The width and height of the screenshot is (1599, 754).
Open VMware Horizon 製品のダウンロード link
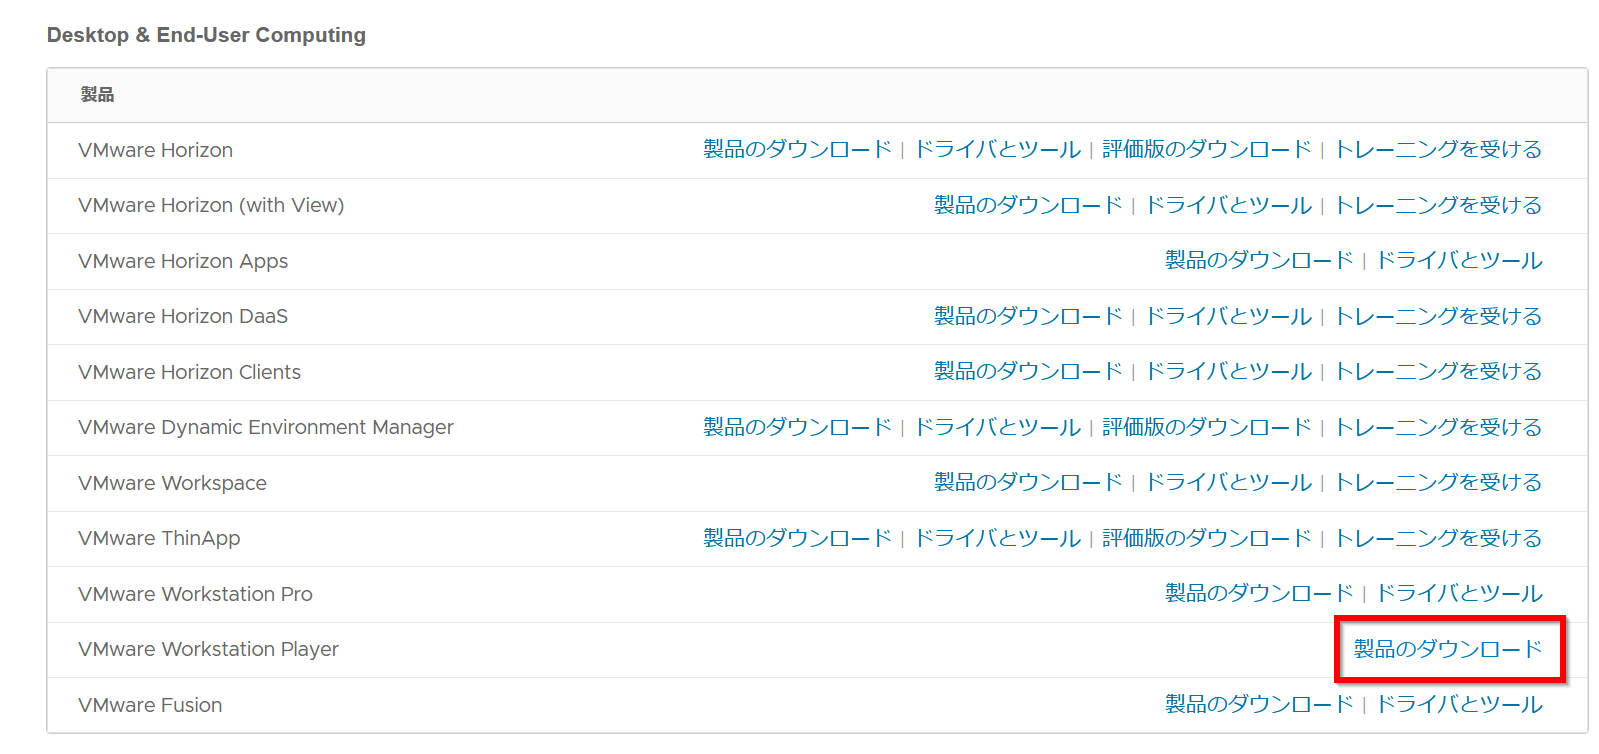(x=797, y=149)
